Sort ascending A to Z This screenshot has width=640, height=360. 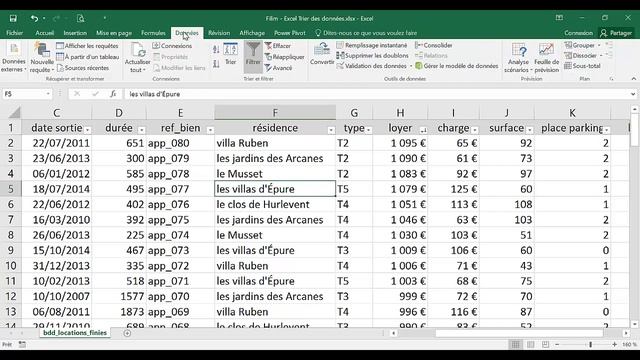click(x=216, y=49)
